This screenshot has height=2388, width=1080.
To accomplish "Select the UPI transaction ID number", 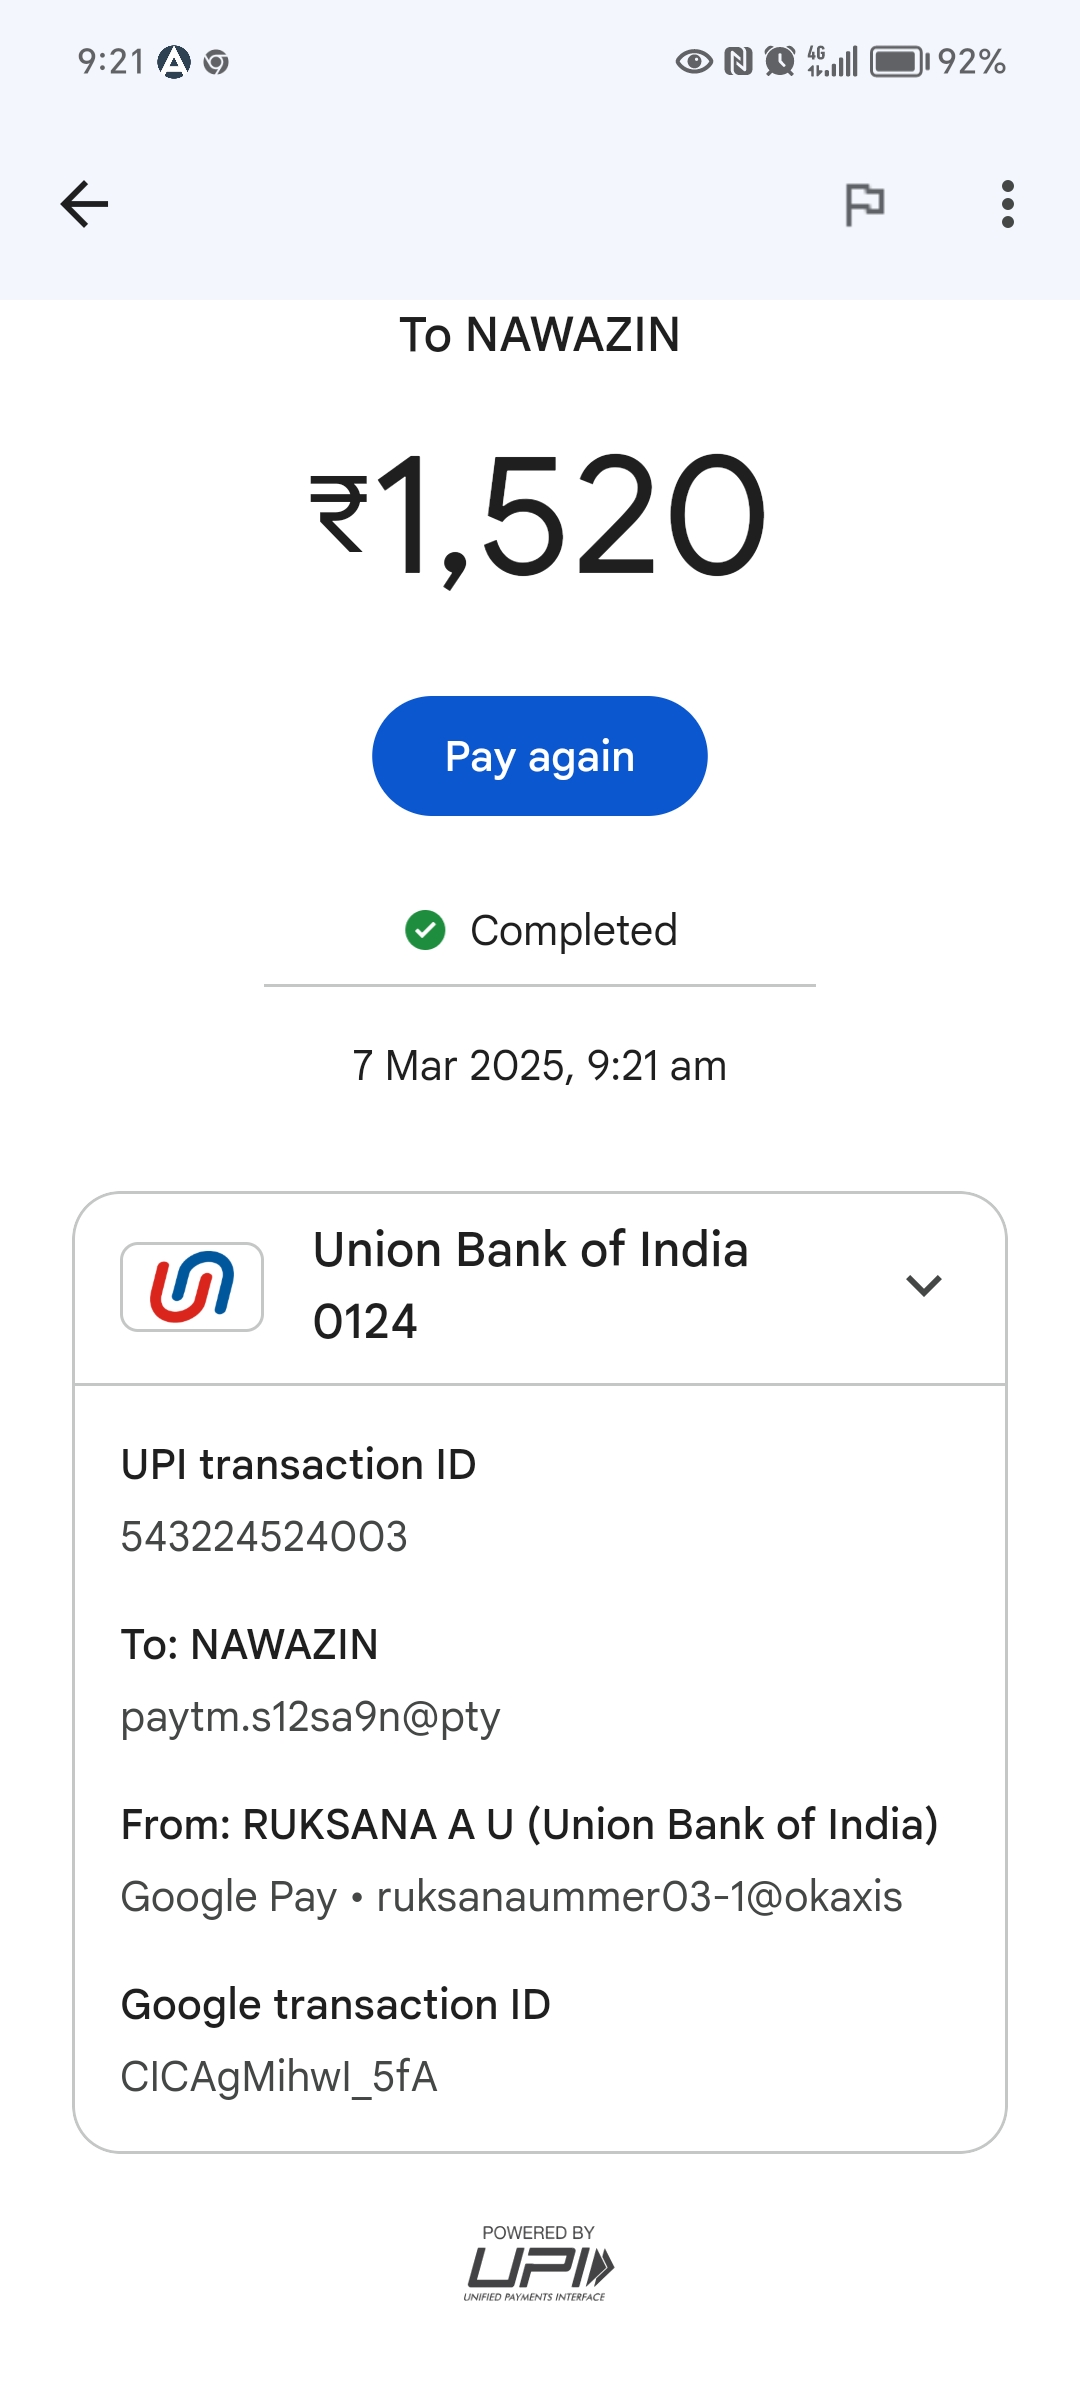I will pyautogui.click(x=264, y=1537).
